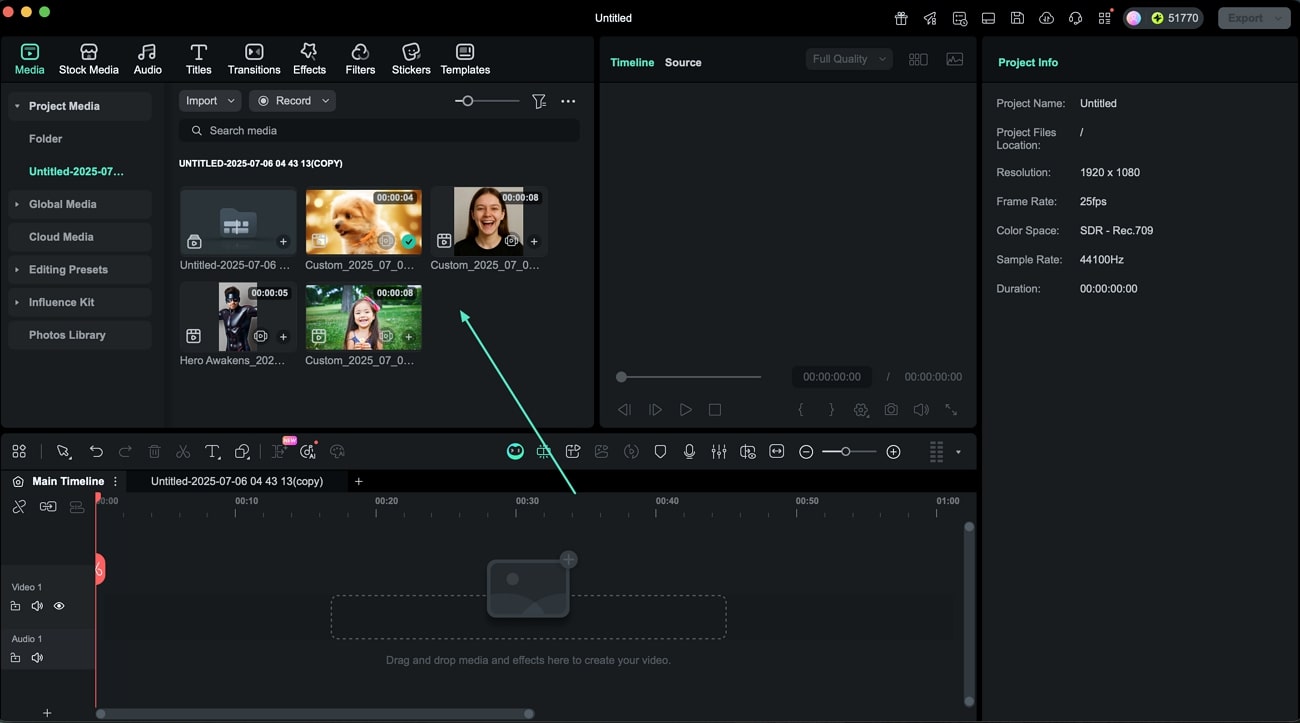Viewport: 1300px width, 723px height.
Task: Open customer support headset icon
Action: [x=1076, y=18]
